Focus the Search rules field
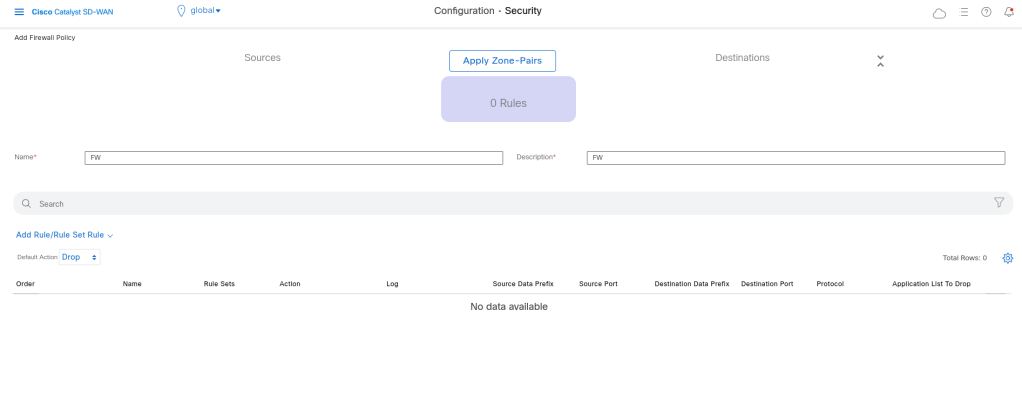 click(x=500, y=203)
